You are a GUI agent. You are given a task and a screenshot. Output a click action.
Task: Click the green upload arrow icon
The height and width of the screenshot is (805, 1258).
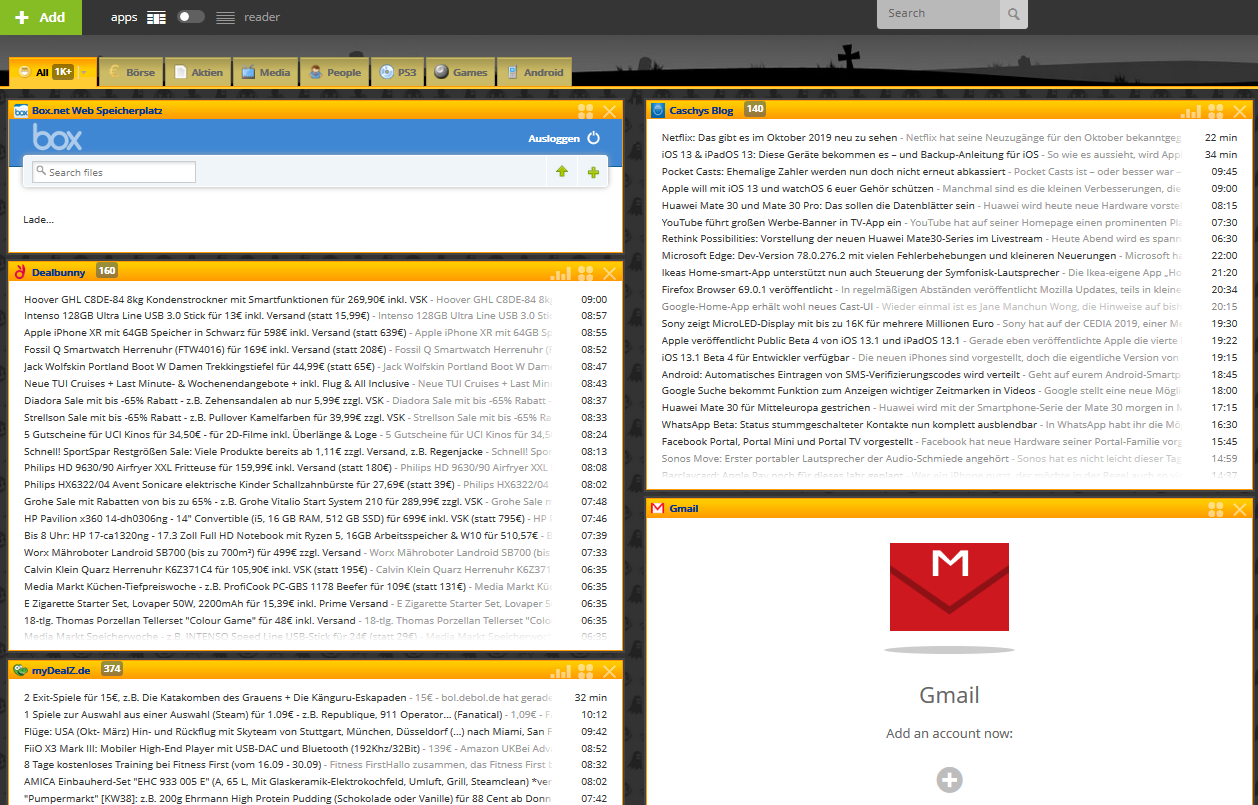coord(562,172)
